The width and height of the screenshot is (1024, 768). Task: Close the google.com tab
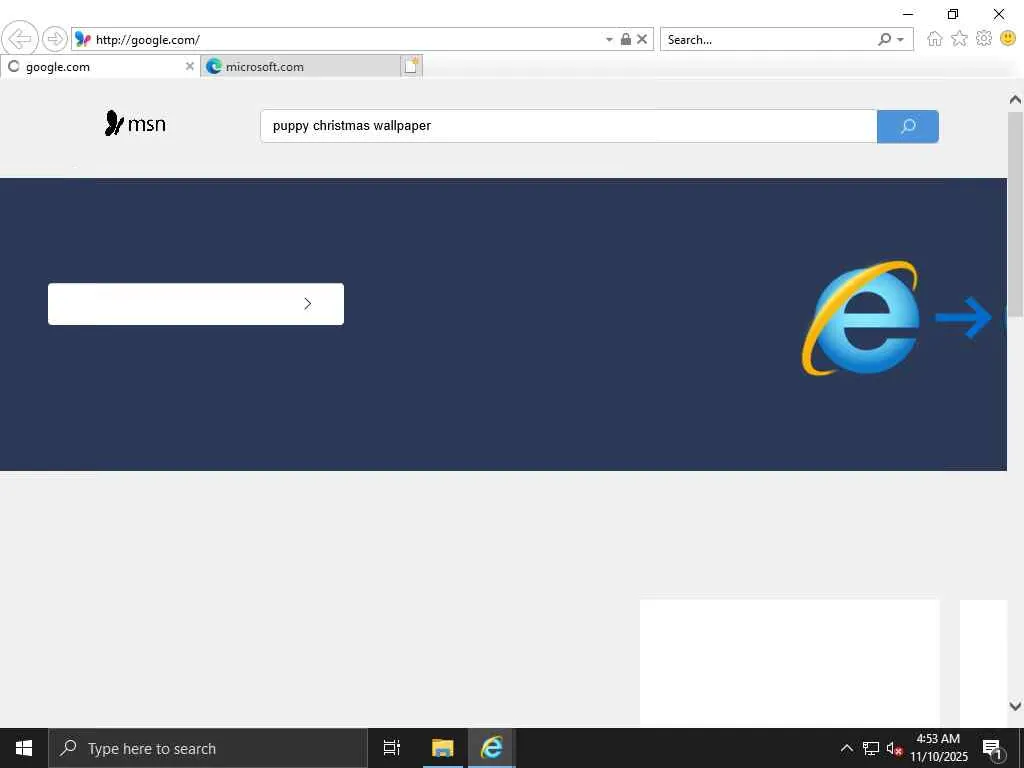(189, 66)
